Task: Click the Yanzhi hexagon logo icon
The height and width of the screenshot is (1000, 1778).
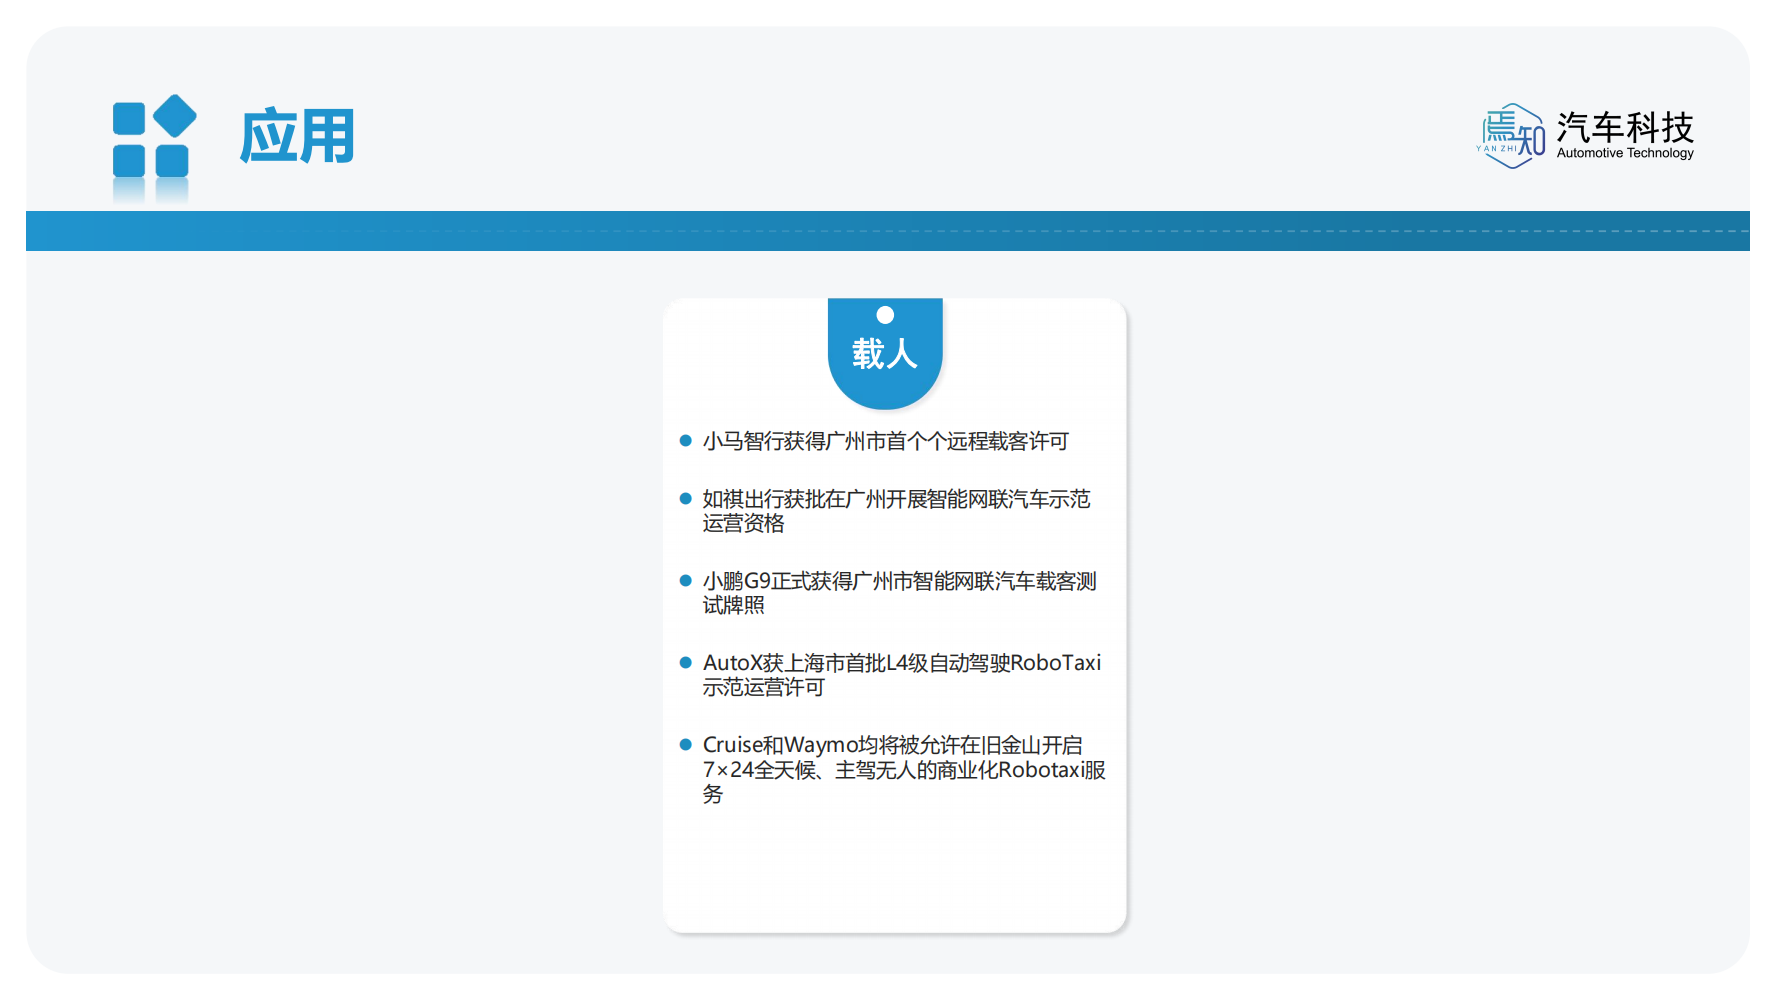Action: click(1511, 136)
